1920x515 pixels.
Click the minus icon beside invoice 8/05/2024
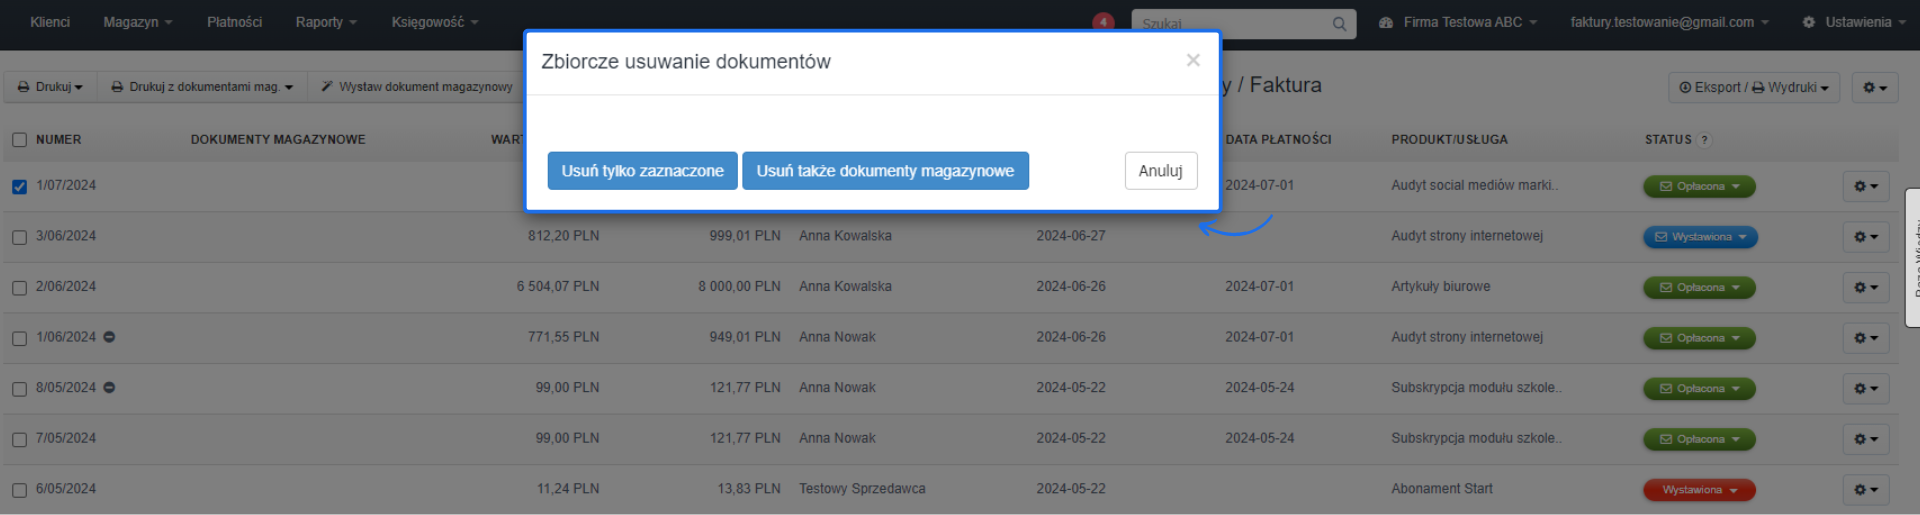coord(110,388)
